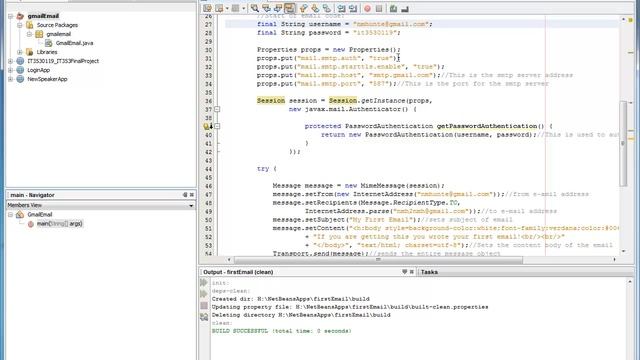Select the Output - firstEmail (clean) tab
This screenshot has width=640, height=360.
click(x=238, y=272)
